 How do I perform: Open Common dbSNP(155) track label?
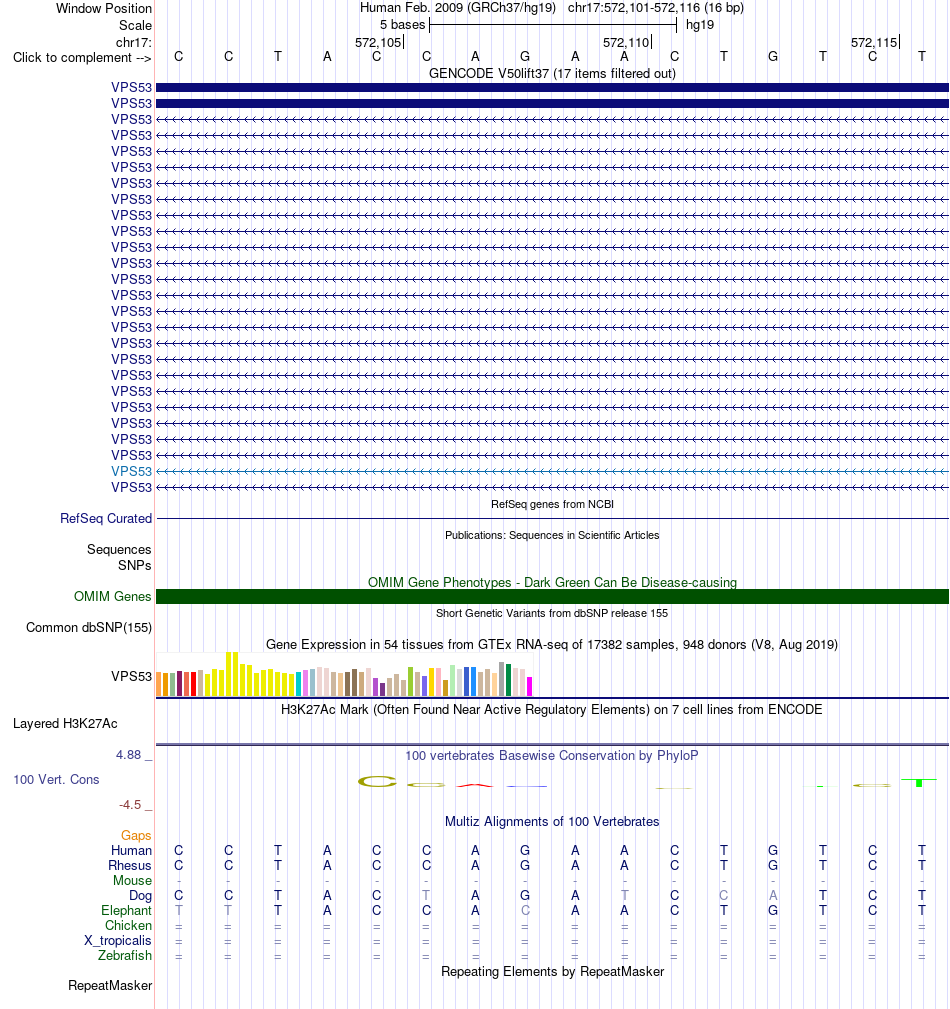click(x=89, y=627)
